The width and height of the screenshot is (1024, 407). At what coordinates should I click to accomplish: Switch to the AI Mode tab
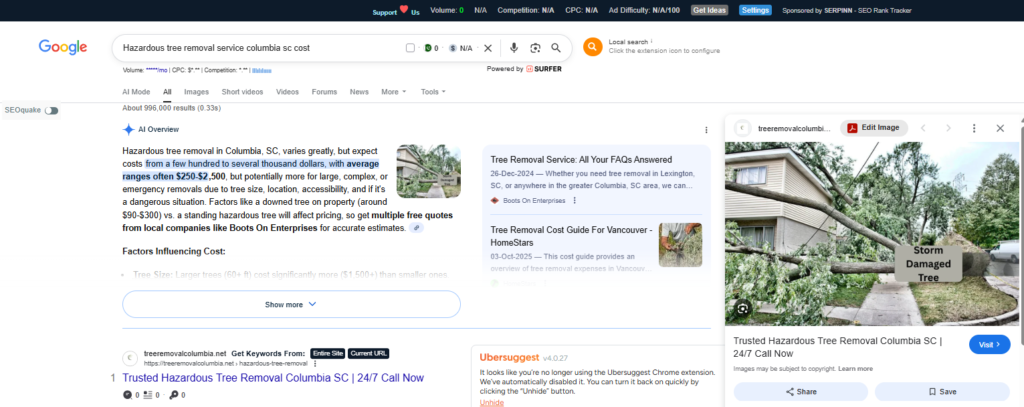[x=136, y=92]
